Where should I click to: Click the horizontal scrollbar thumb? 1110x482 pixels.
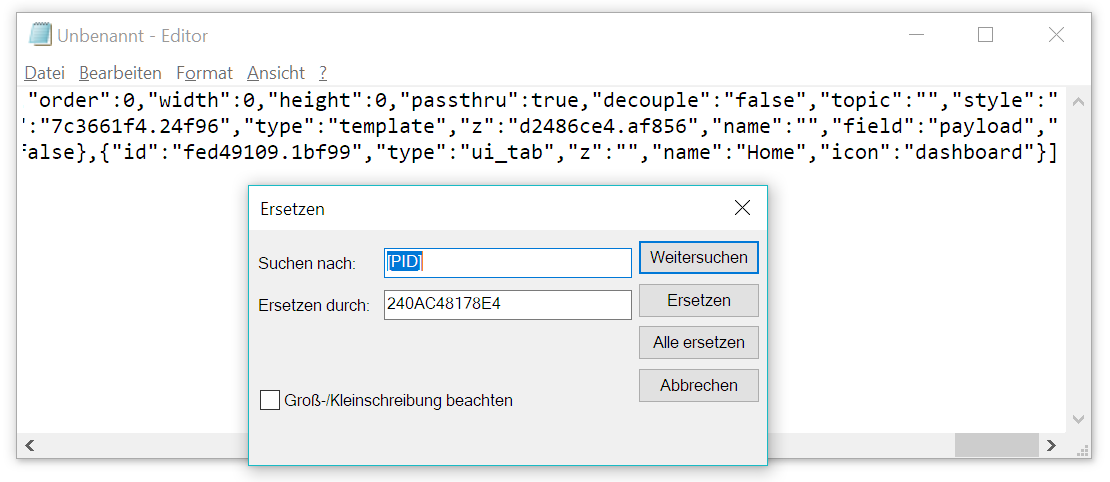[x=997, y=445]
